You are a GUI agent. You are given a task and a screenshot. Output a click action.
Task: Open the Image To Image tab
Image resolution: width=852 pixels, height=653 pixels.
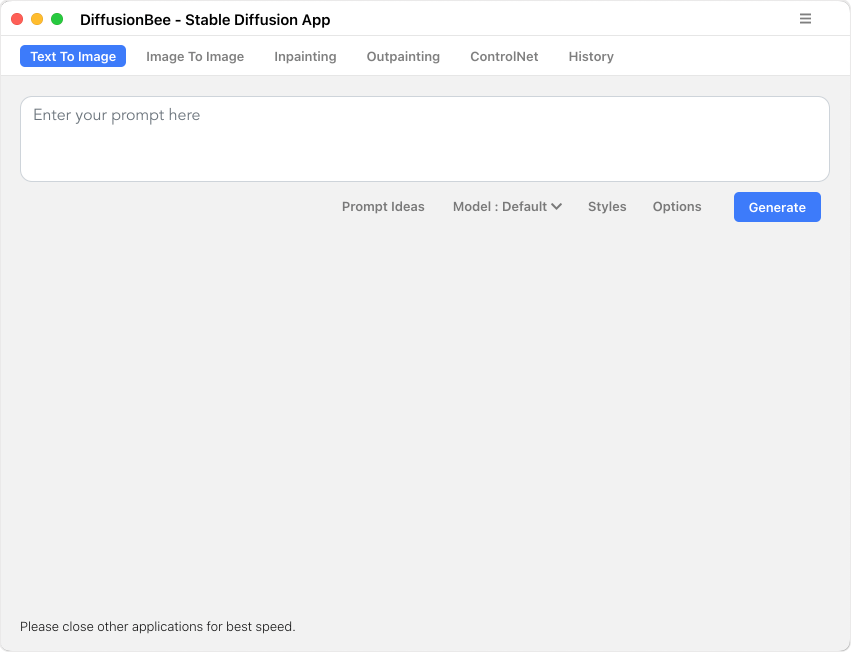[x=195, y=56]
